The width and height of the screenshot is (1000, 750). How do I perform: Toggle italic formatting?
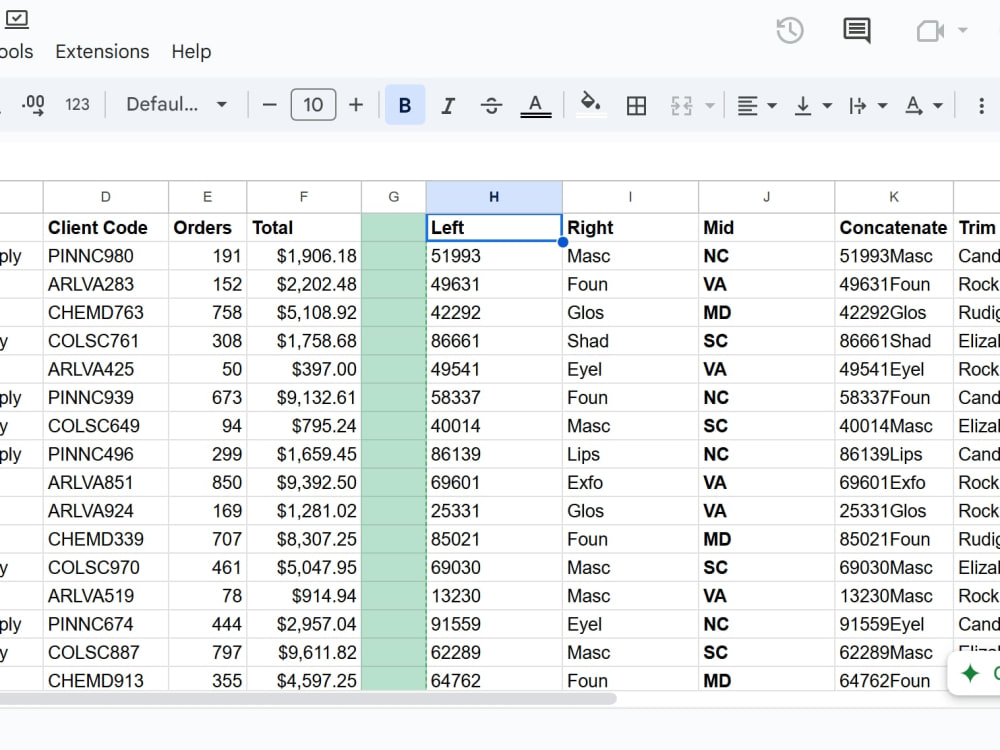448,105
